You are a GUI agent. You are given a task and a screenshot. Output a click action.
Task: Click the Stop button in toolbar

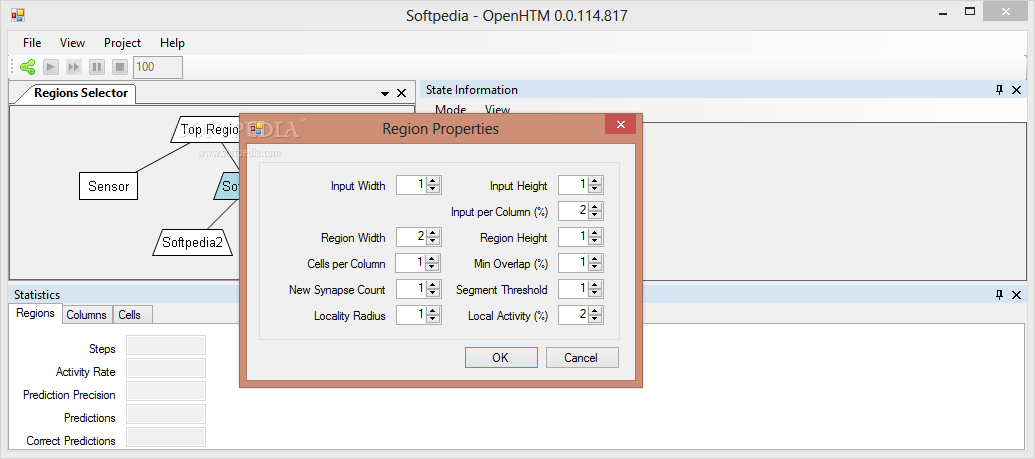click(x=119, y=67)
